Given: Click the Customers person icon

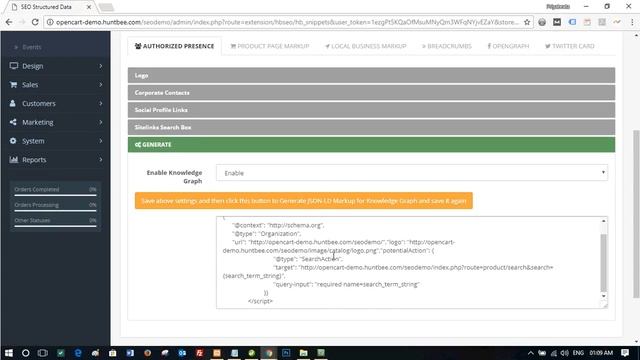Looking at the screenshot, I should [13, 103].
